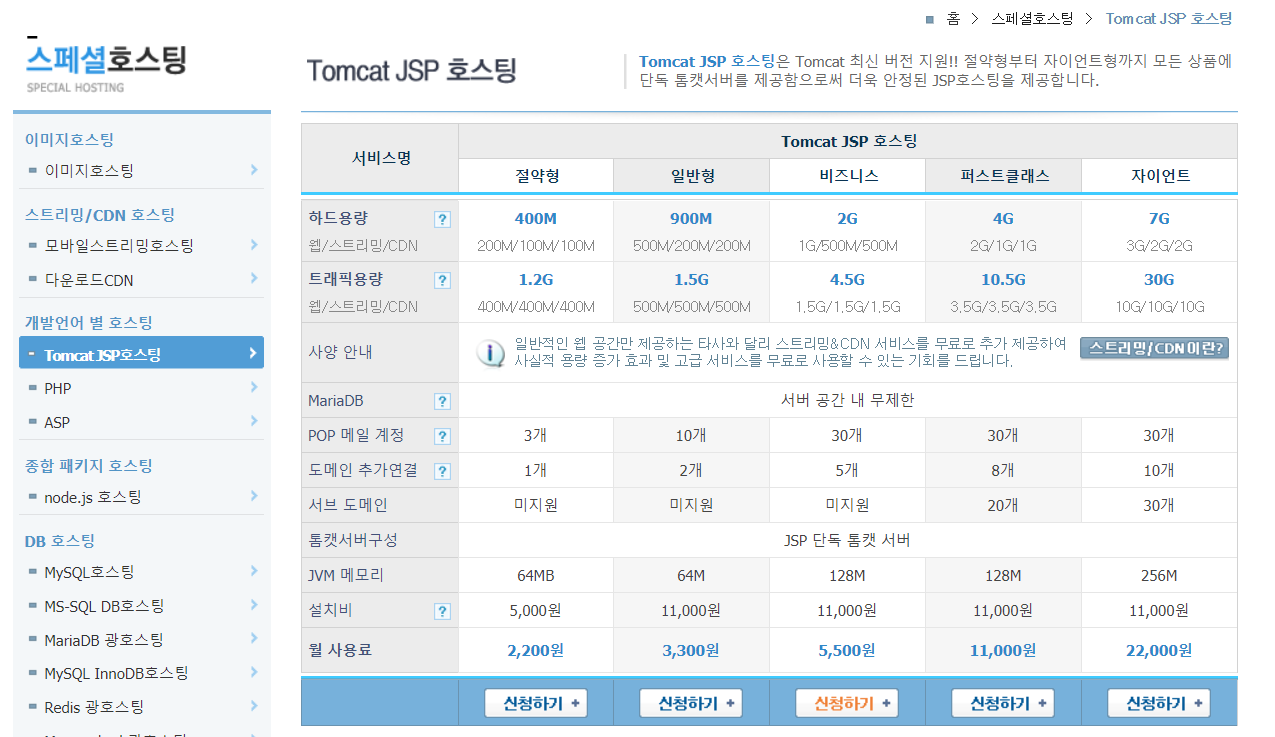The width and height of the screenshot is (1275, 737).
Task: Click the 5,500원 monthly fee
Action: click(847, 651)
